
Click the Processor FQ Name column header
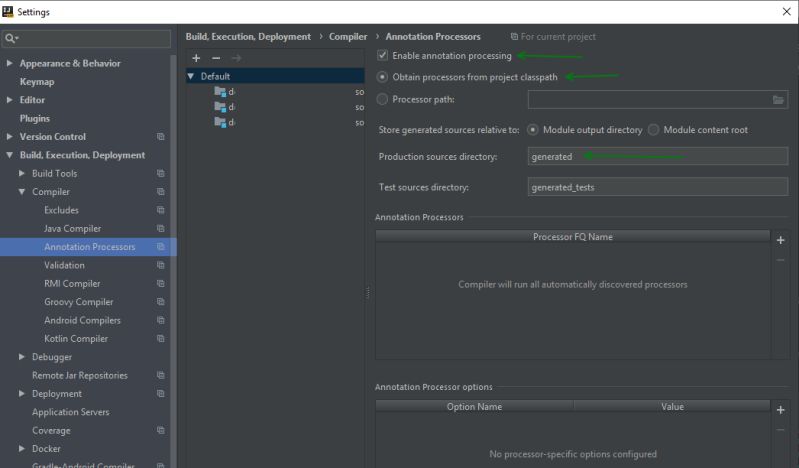click(x=572, y=237)
